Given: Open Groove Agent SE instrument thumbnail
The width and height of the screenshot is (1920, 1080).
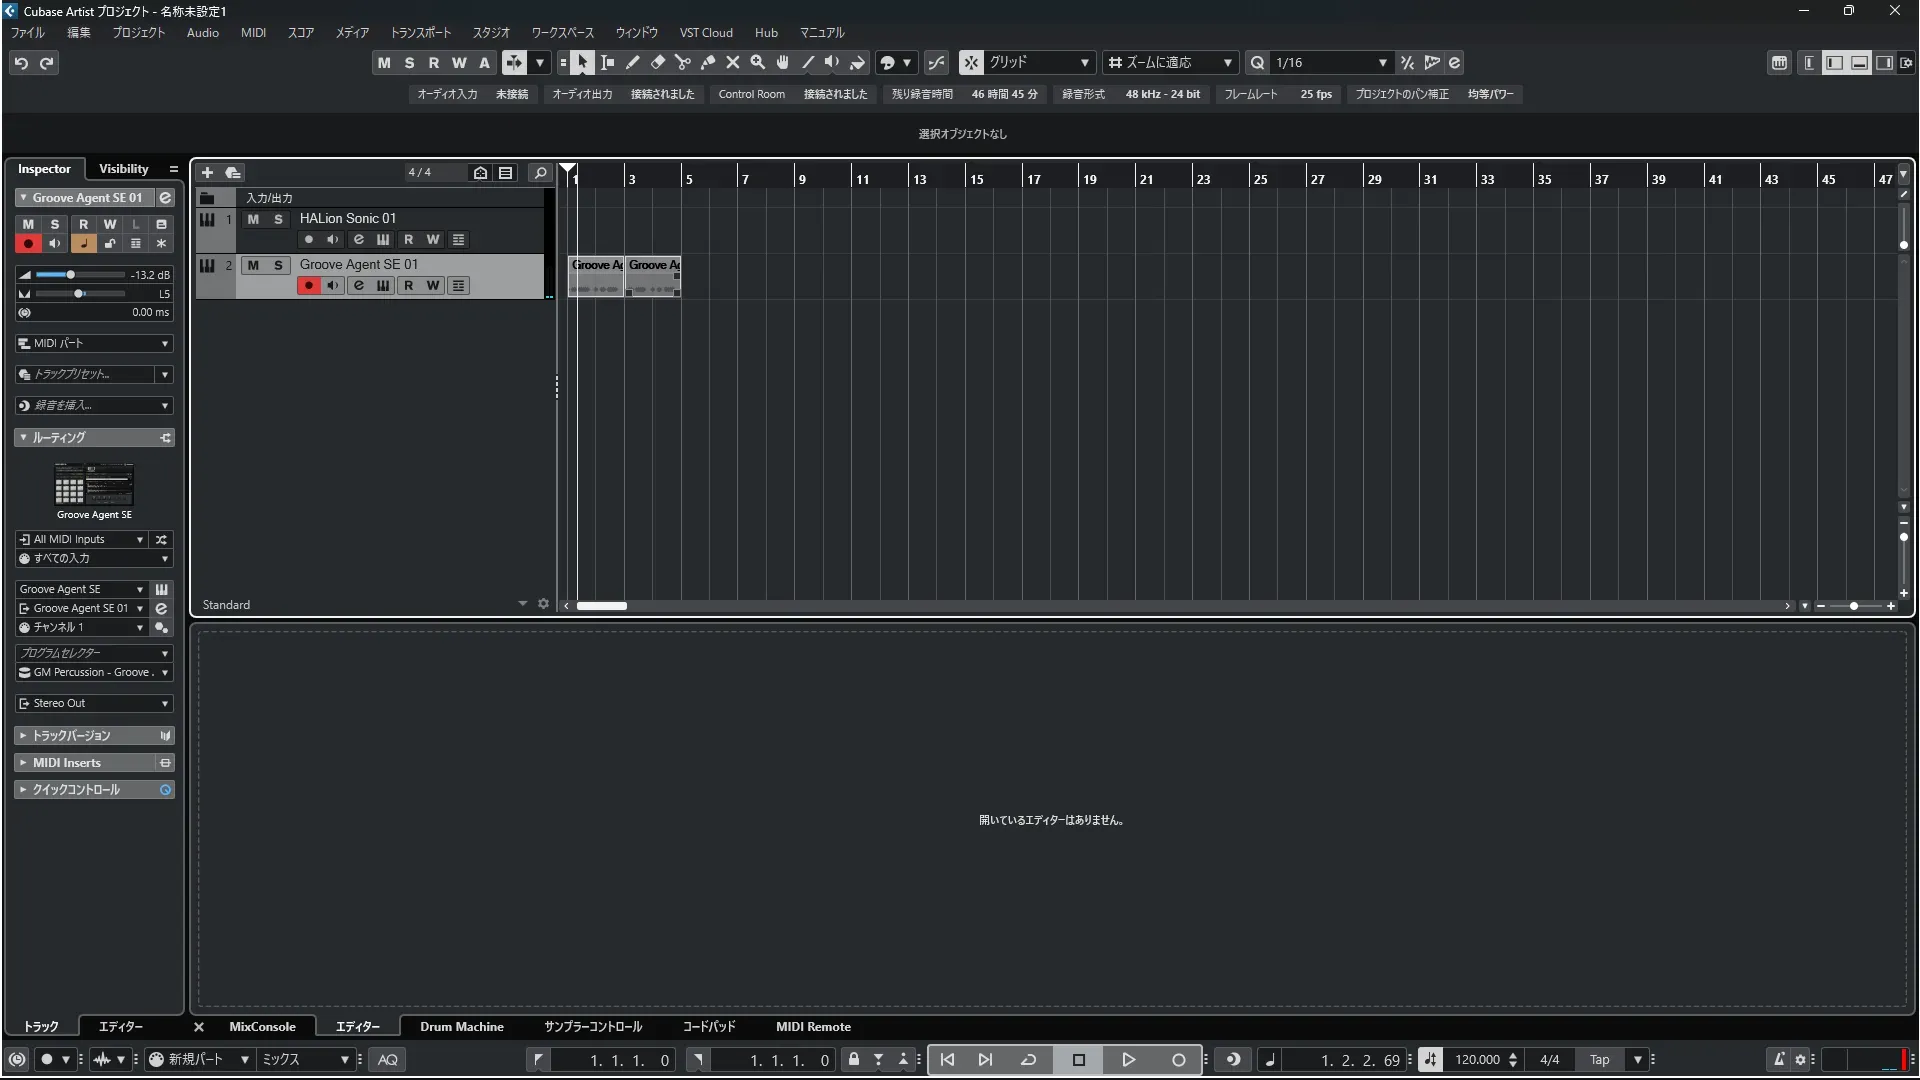Looking at the screenshot, I should pyautogui.click(x=94, y=486).
